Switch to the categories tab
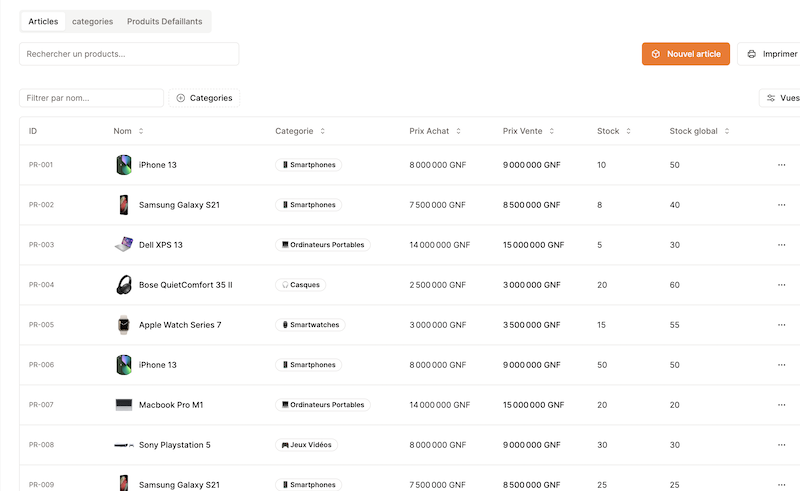The image size is (800, 491). pos(92,21)
